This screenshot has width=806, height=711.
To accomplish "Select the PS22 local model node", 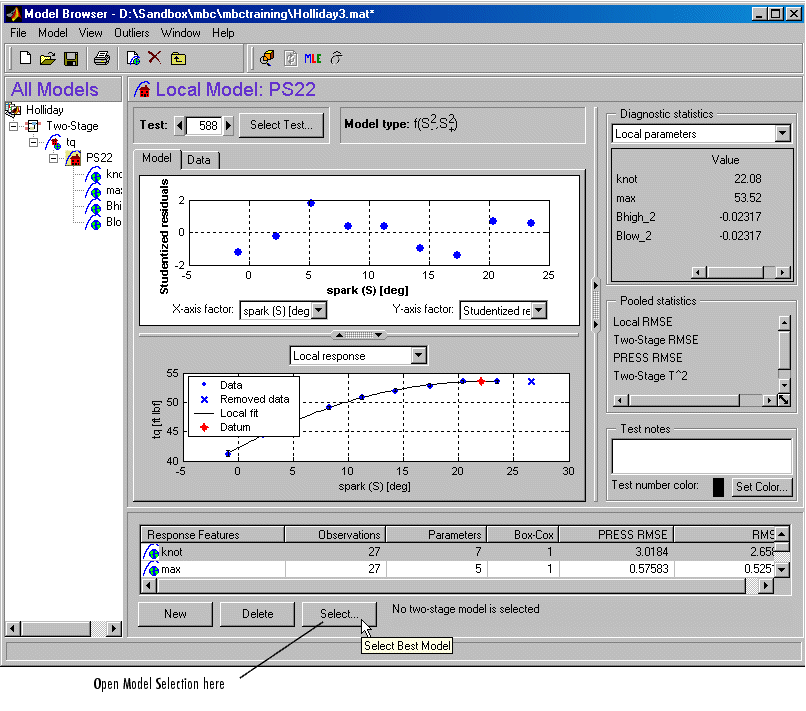I will click(x=99, y=158).
